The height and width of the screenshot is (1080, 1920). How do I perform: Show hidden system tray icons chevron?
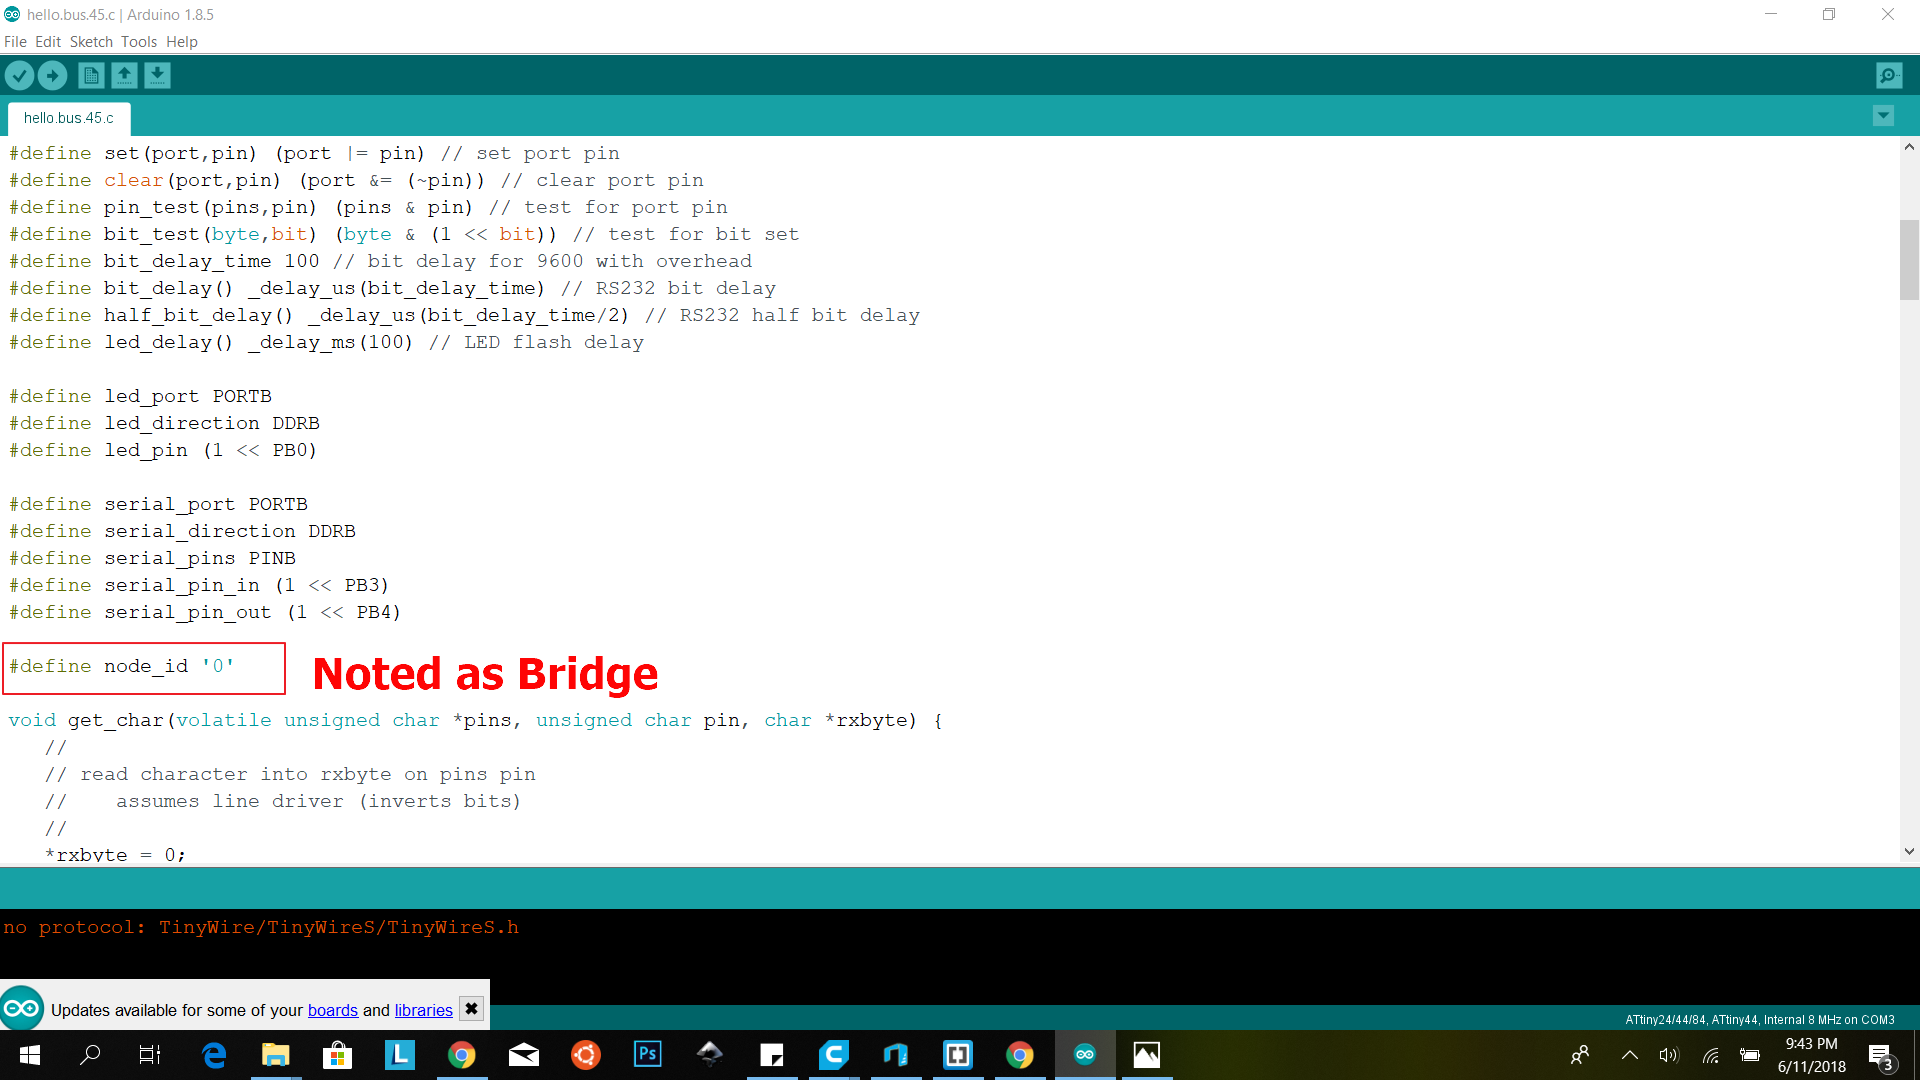pos(1629,1055)
